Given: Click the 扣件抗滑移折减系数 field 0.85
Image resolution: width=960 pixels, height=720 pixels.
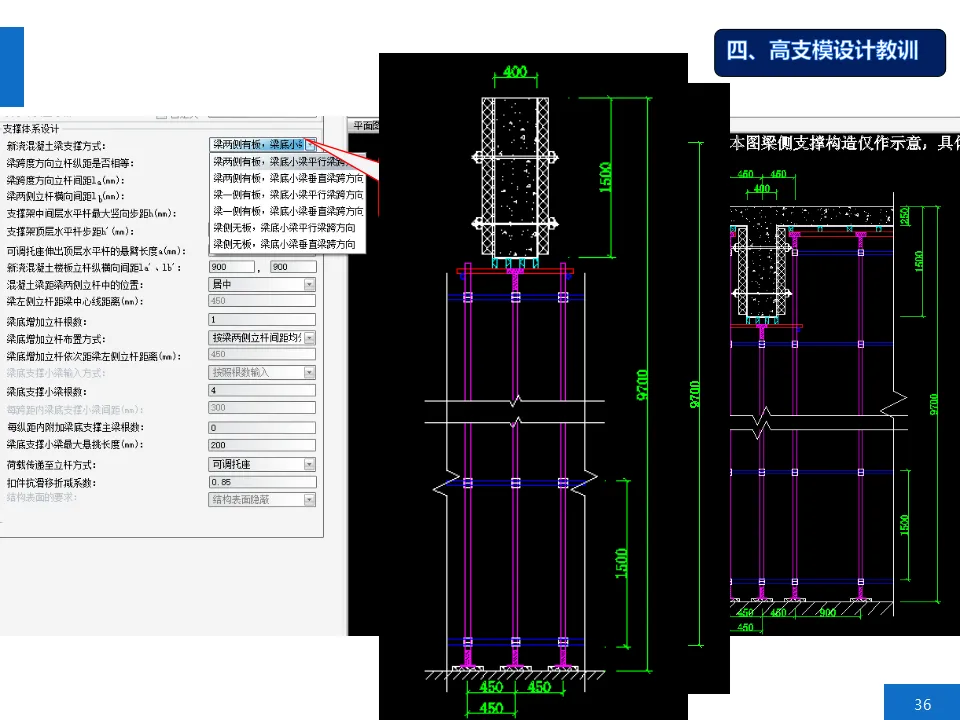Looking at the screenshot, I should coord(262,482).
